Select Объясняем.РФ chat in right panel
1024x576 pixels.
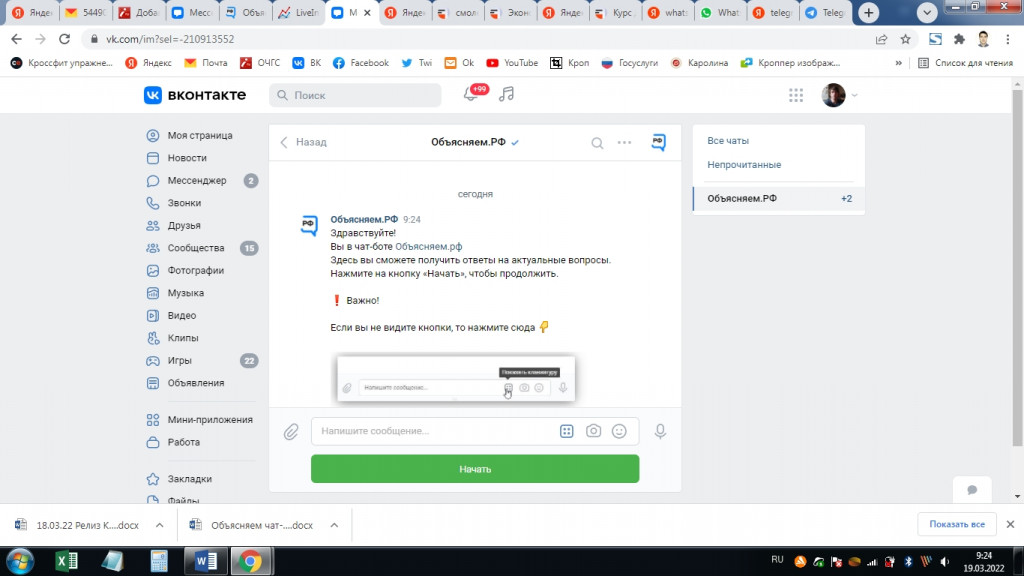(x=778, y=199)
